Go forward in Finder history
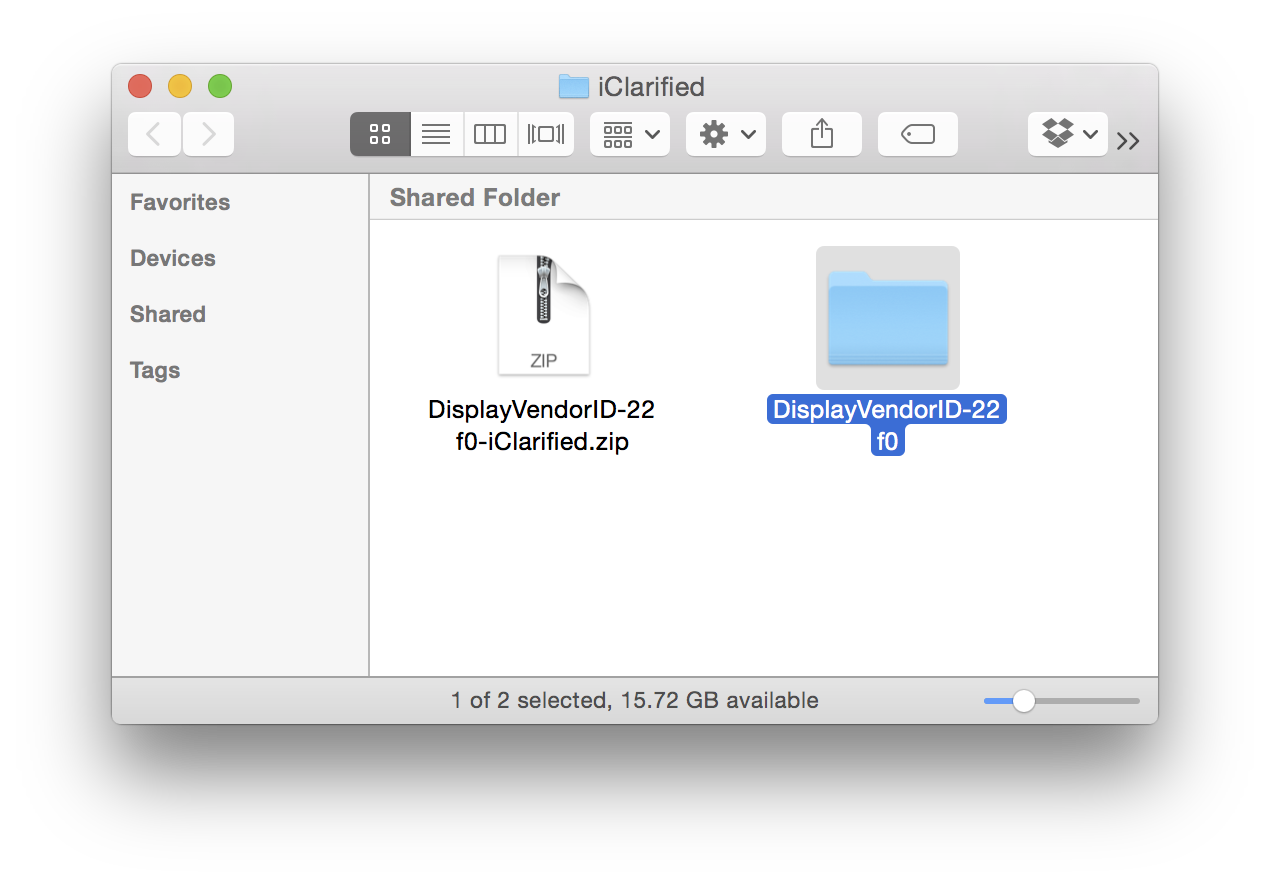Viewport: 1270px width, 884px height. click(208, 134)
